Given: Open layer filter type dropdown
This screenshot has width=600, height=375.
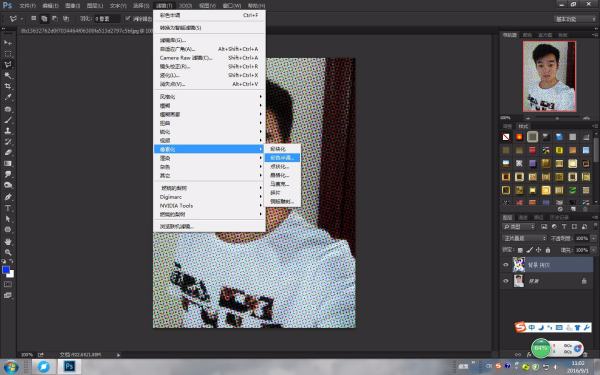Looking at the screenshot, I should (x=518, y=227).
